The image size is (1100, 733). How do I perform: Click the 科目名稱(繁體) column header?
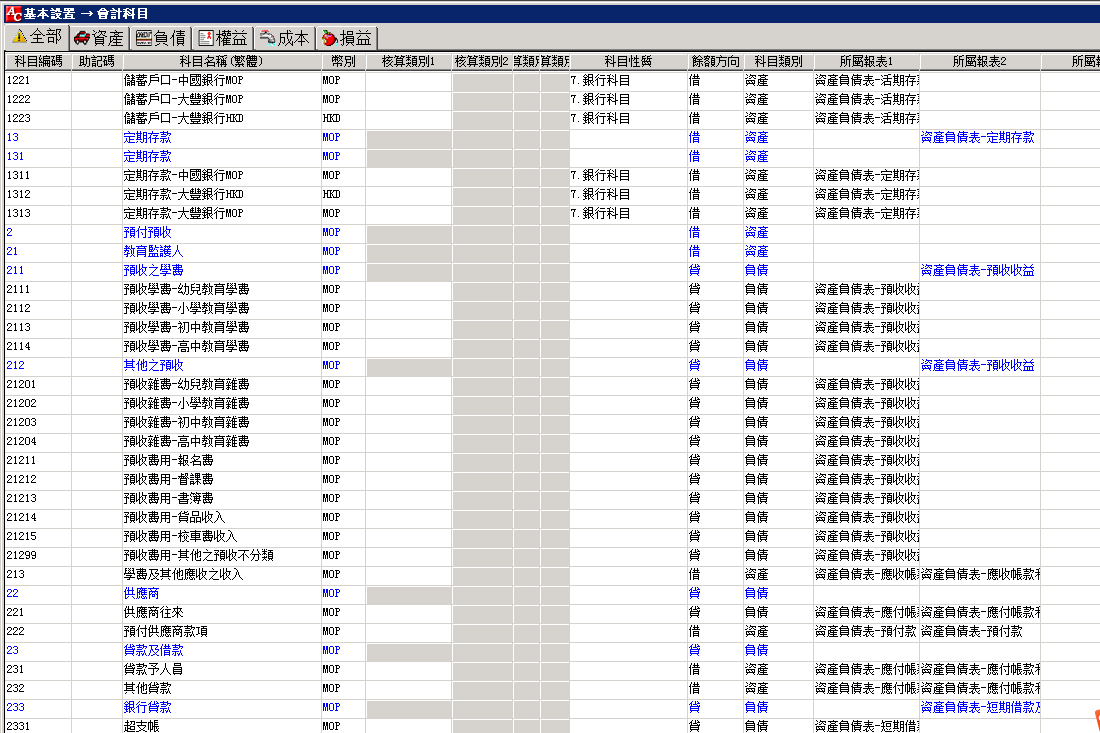pos(220,62)
